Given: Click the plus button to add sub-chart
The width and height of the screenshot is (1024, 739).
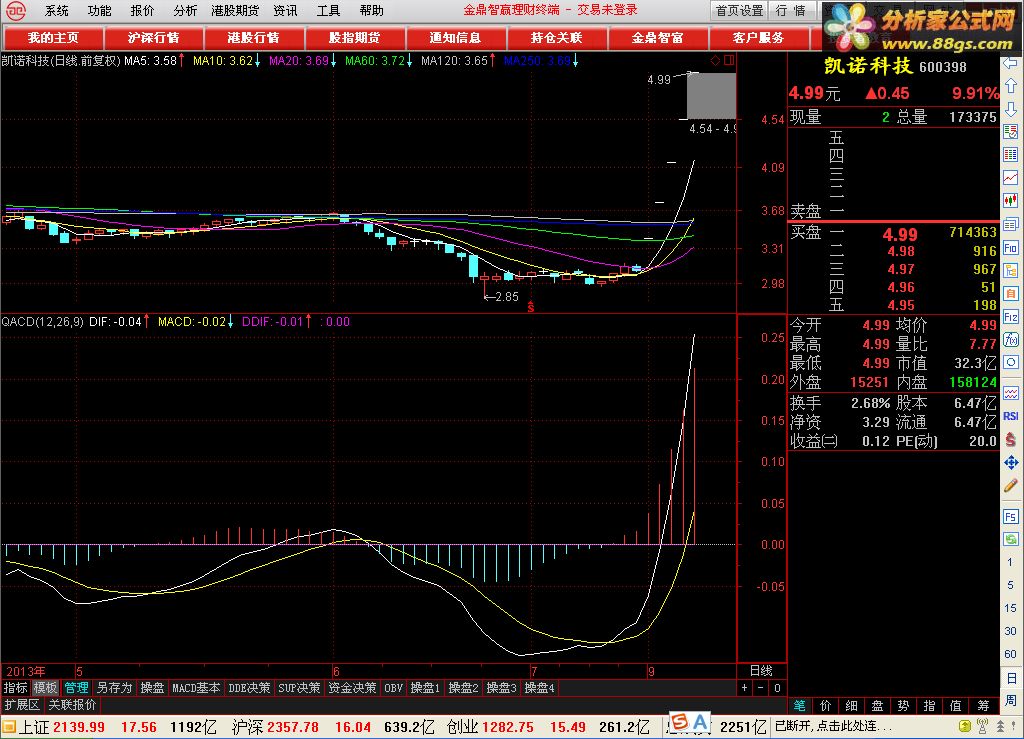Looking at the screenshot, I should 744,687.
